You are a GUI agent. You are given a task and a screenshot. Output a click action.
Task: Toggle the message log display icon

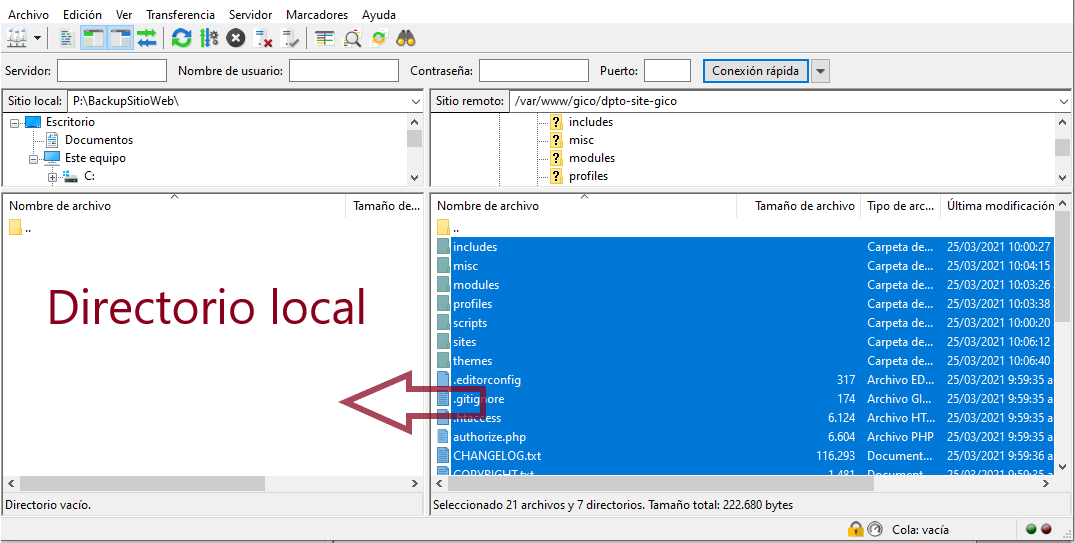click(67, 38)
